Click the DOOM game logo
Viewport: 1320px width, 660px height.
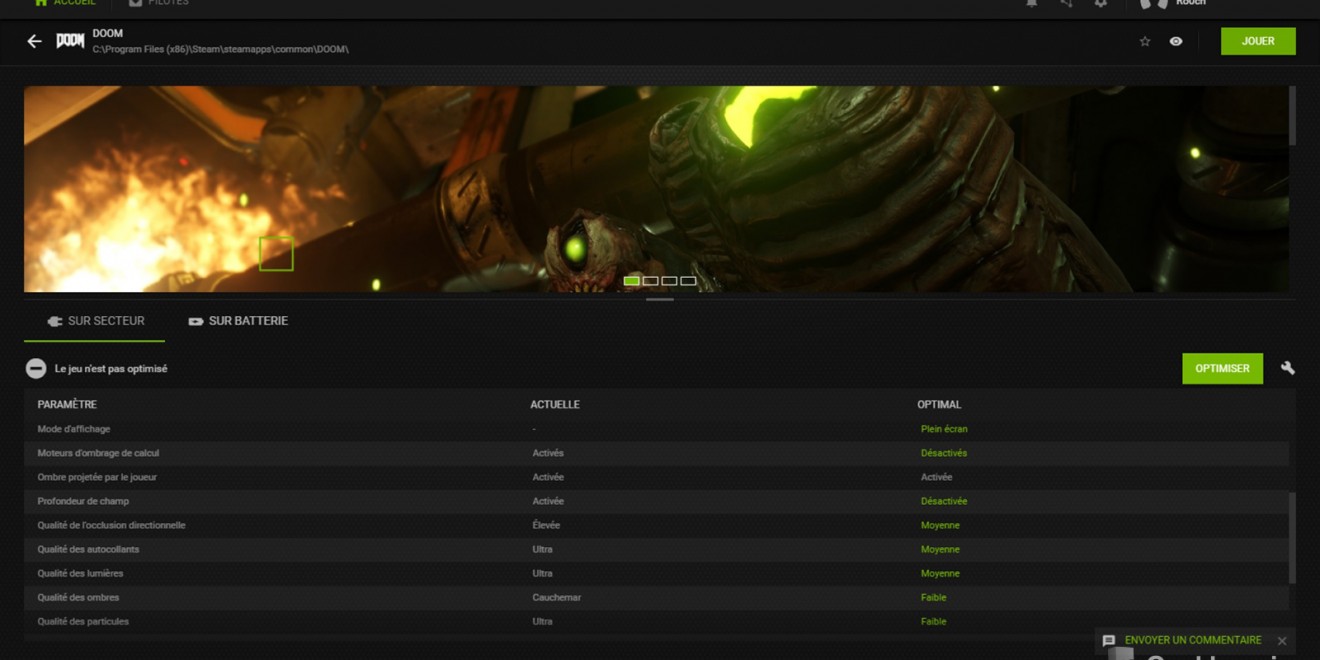pyautogui.click(x=70, y=41)
